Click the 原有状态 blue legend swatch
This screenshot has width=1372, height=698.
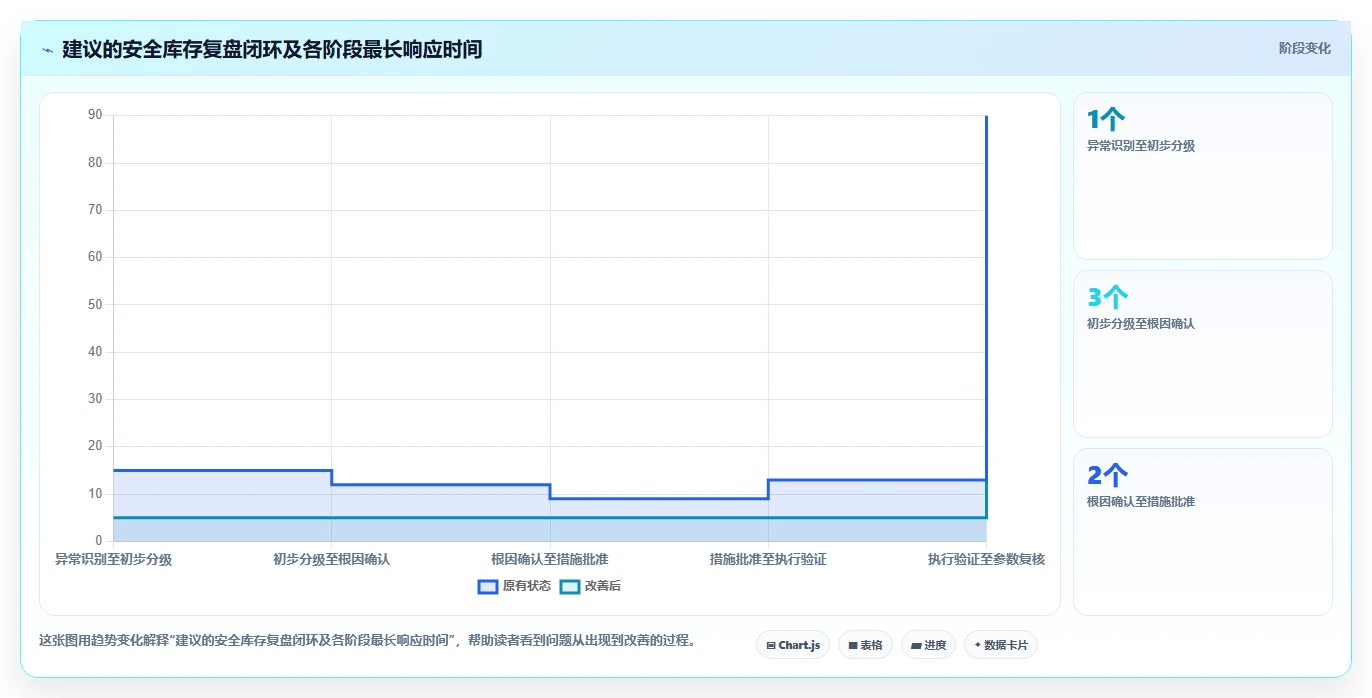[x=488, y=586]
